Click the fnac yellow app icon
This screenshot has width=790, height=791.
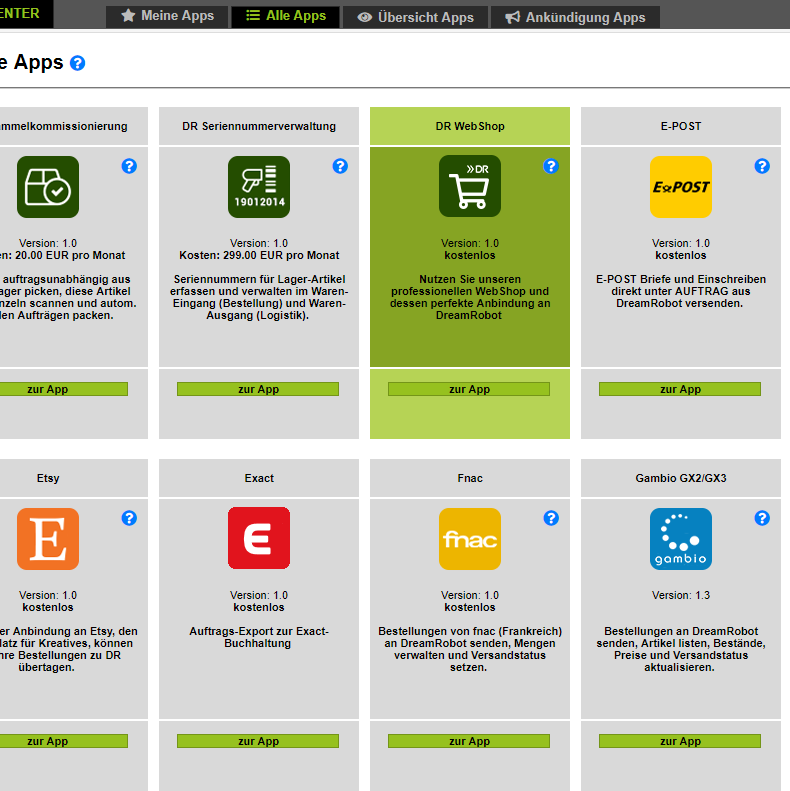point(470,539)
